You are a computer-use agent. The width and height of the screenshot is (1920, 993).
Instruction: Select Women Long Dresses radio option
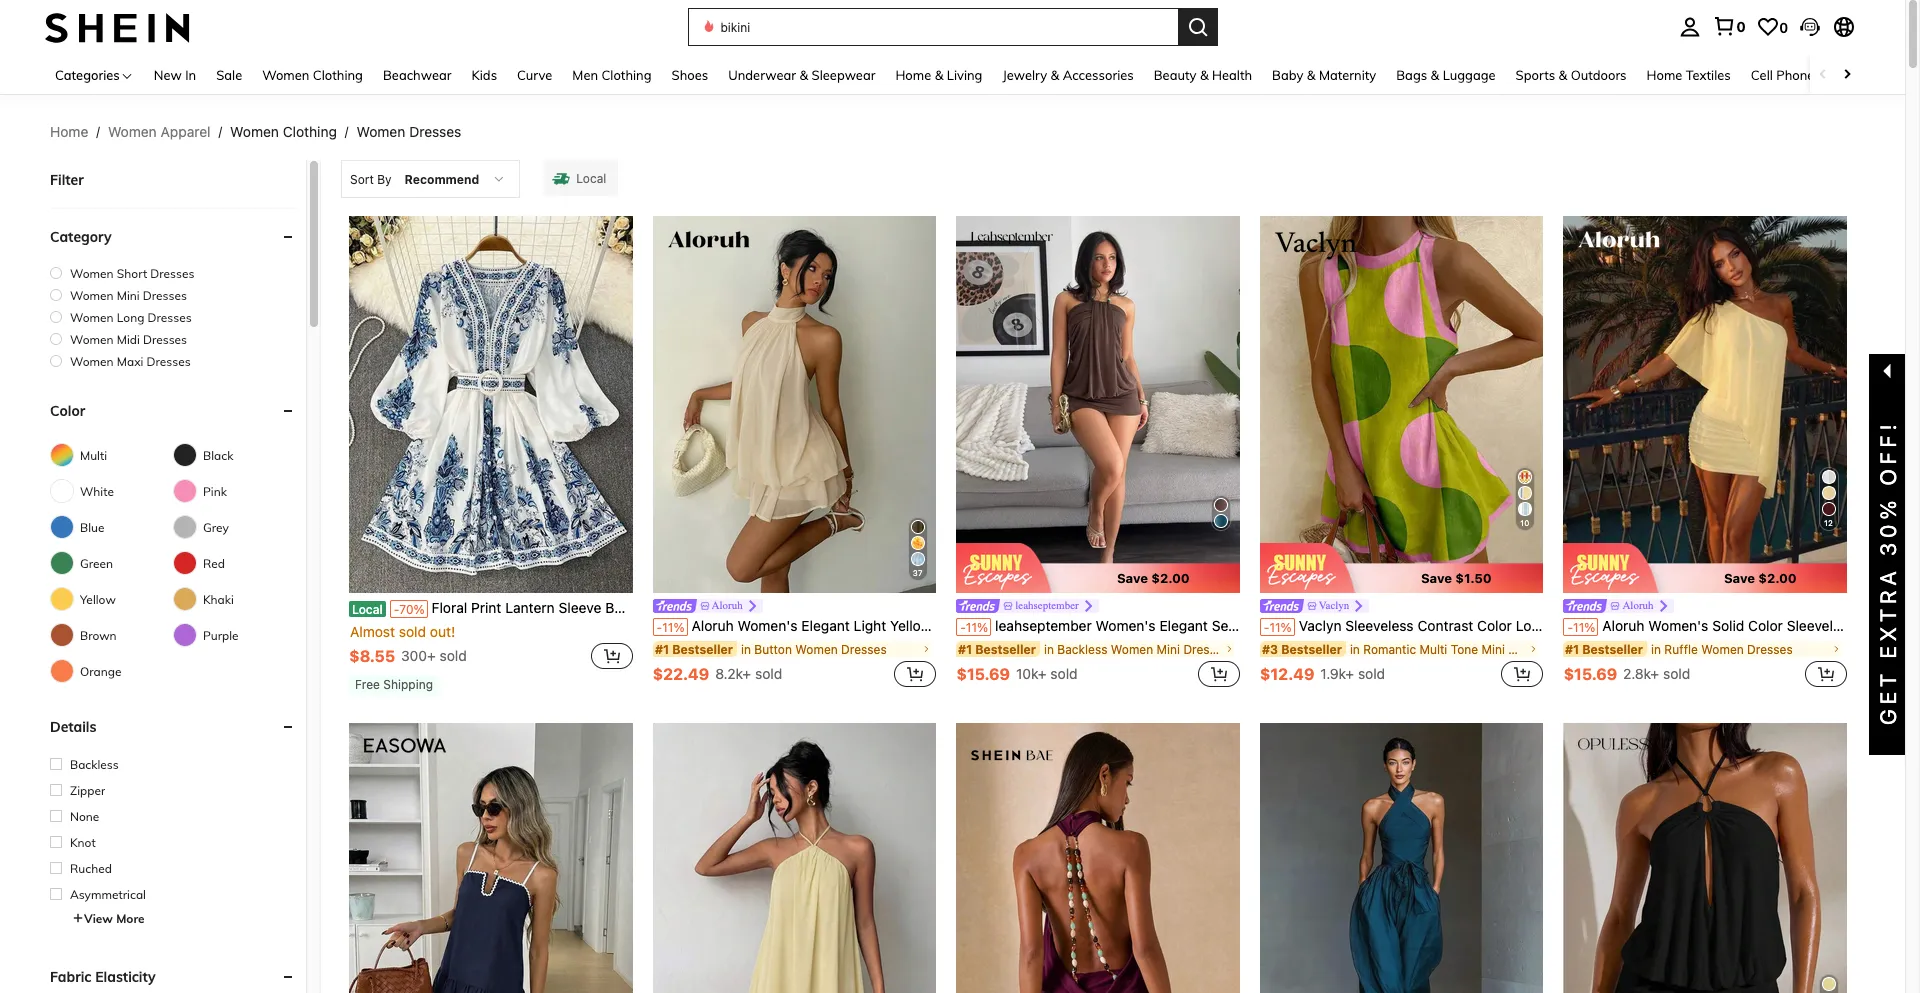coord(56,317)
